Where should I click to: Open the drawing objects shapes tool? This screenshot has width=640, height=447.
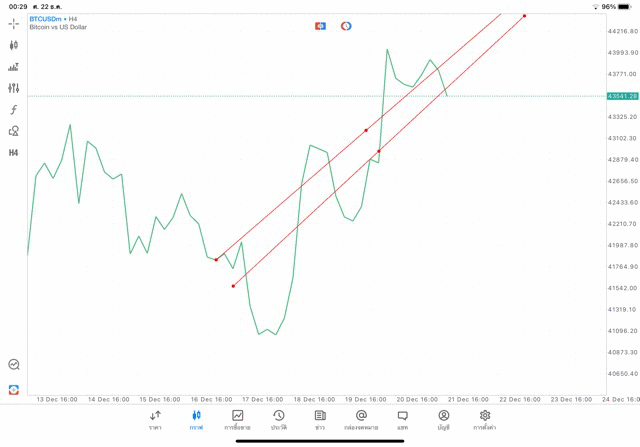(14, 131)
